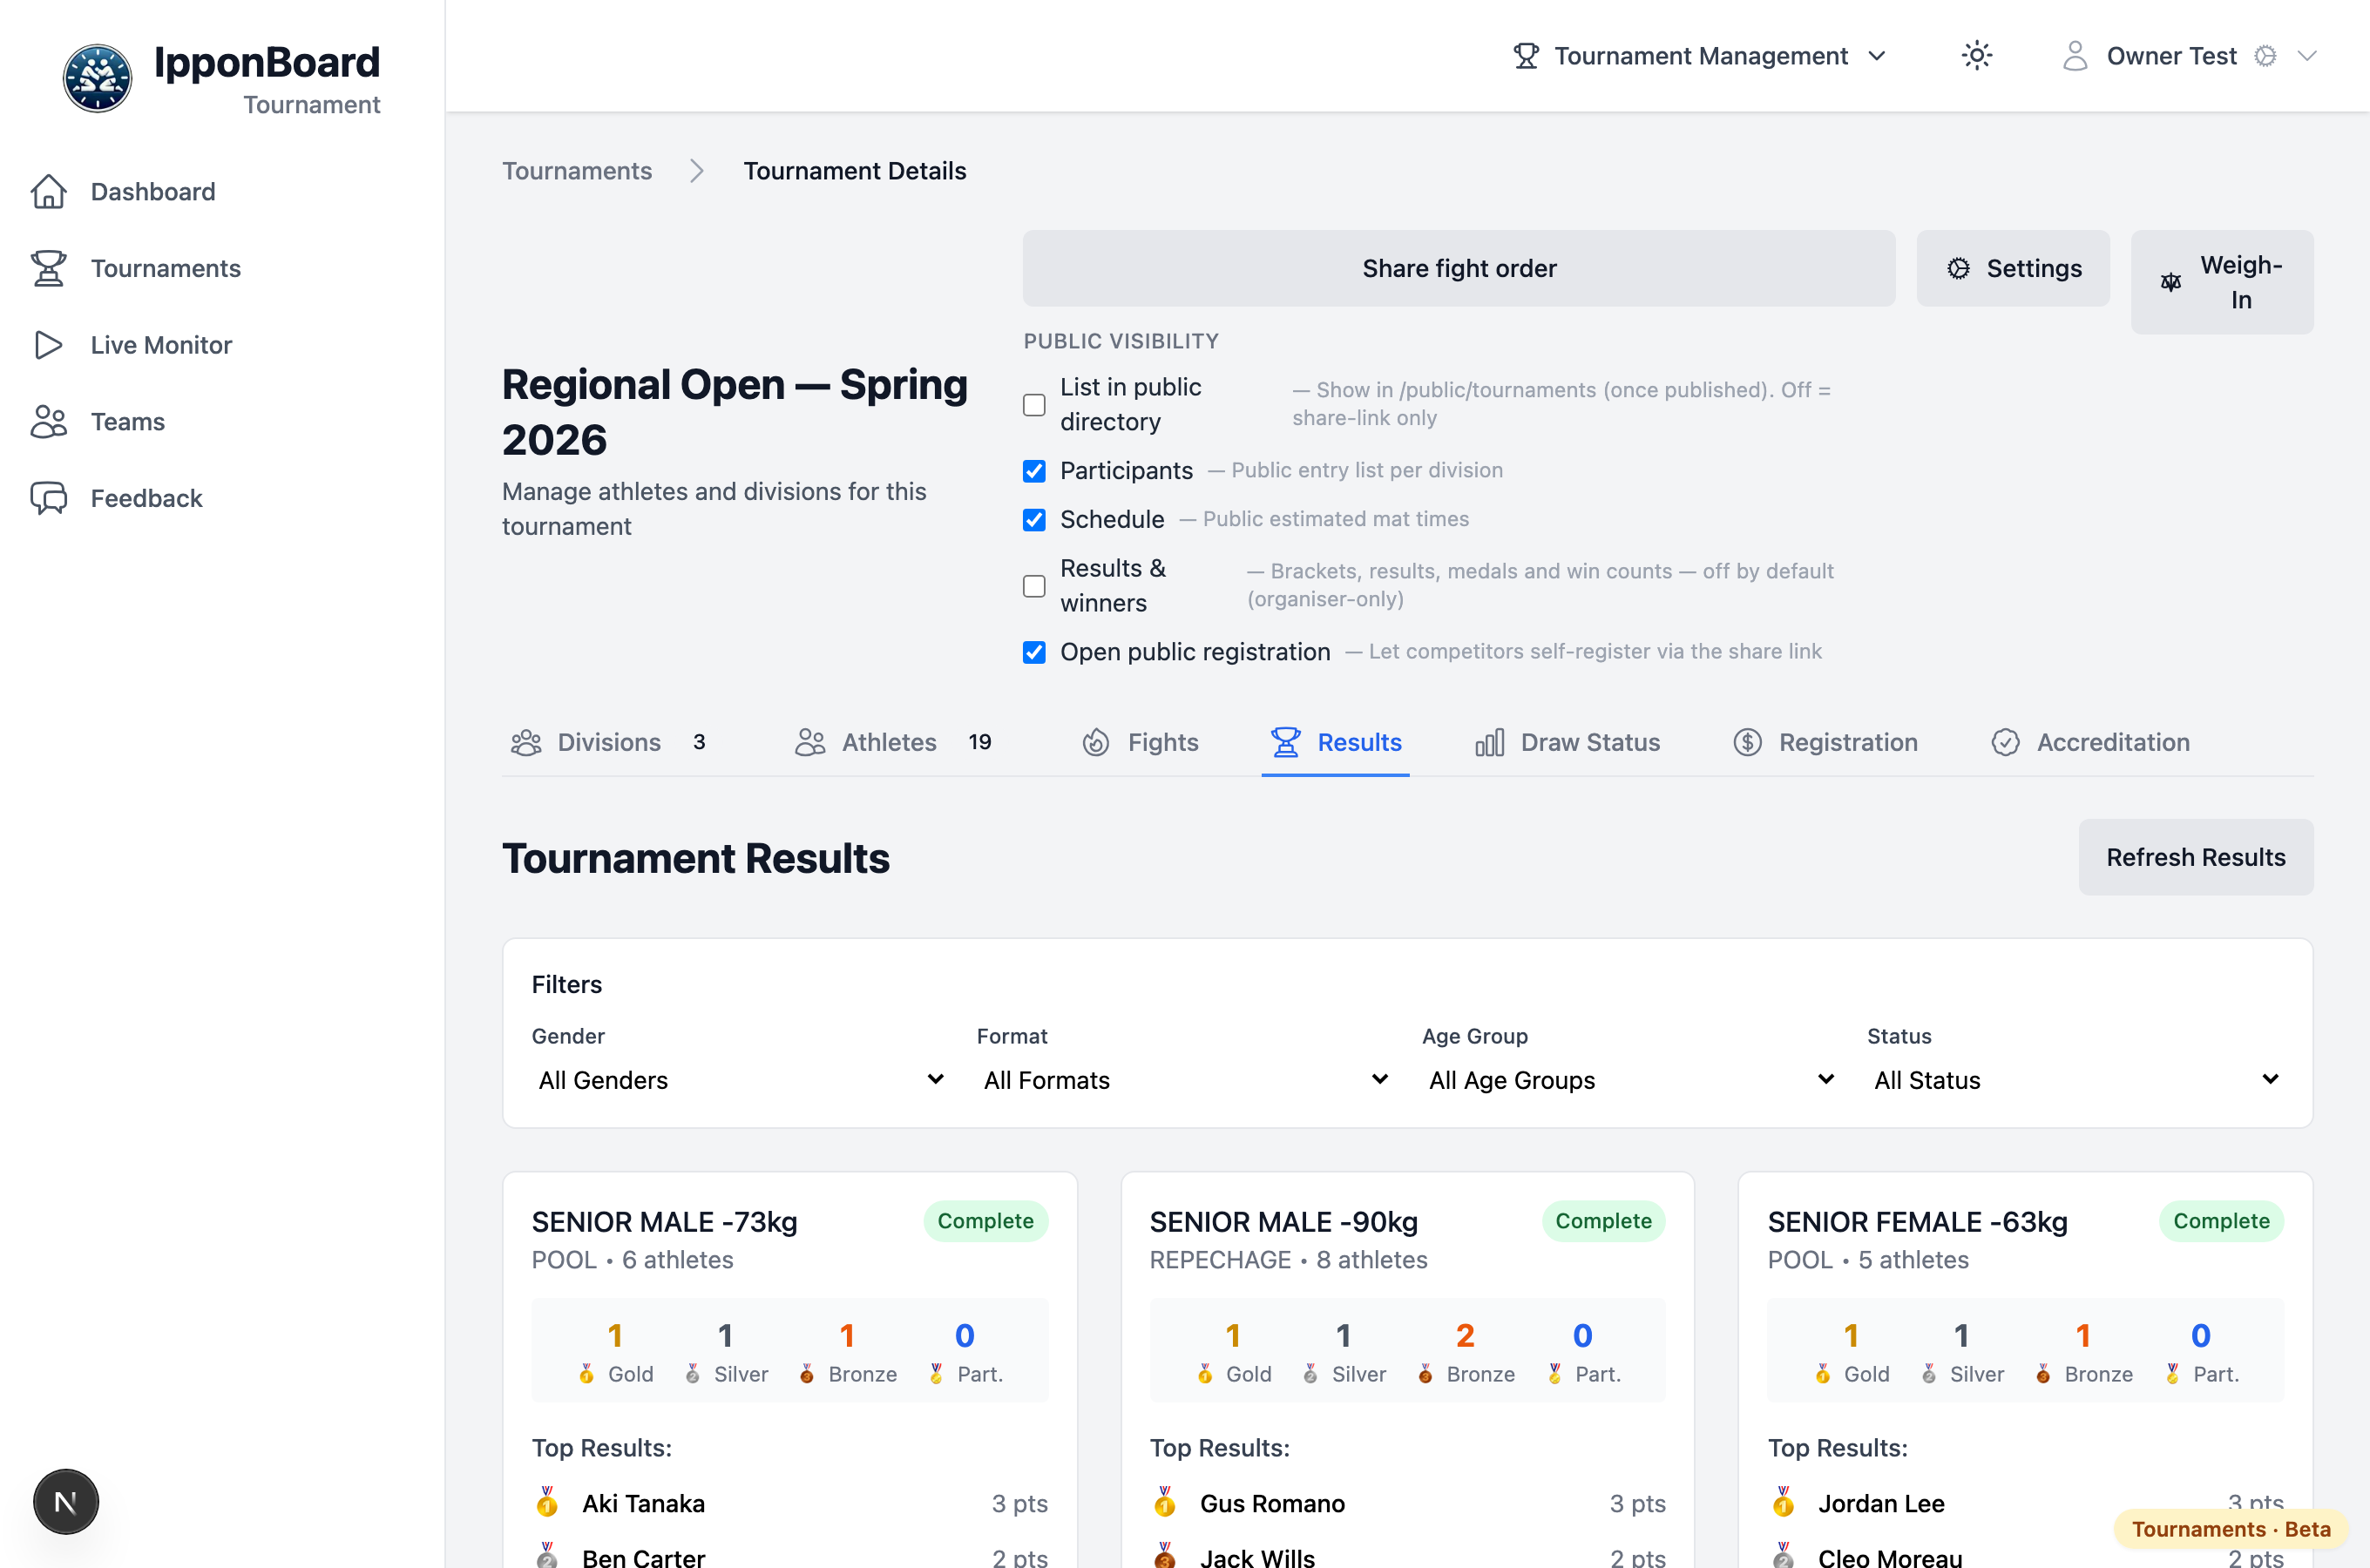
Task: Toggle the light/dark theme sun icon
Action: (x=1976, y=56)
